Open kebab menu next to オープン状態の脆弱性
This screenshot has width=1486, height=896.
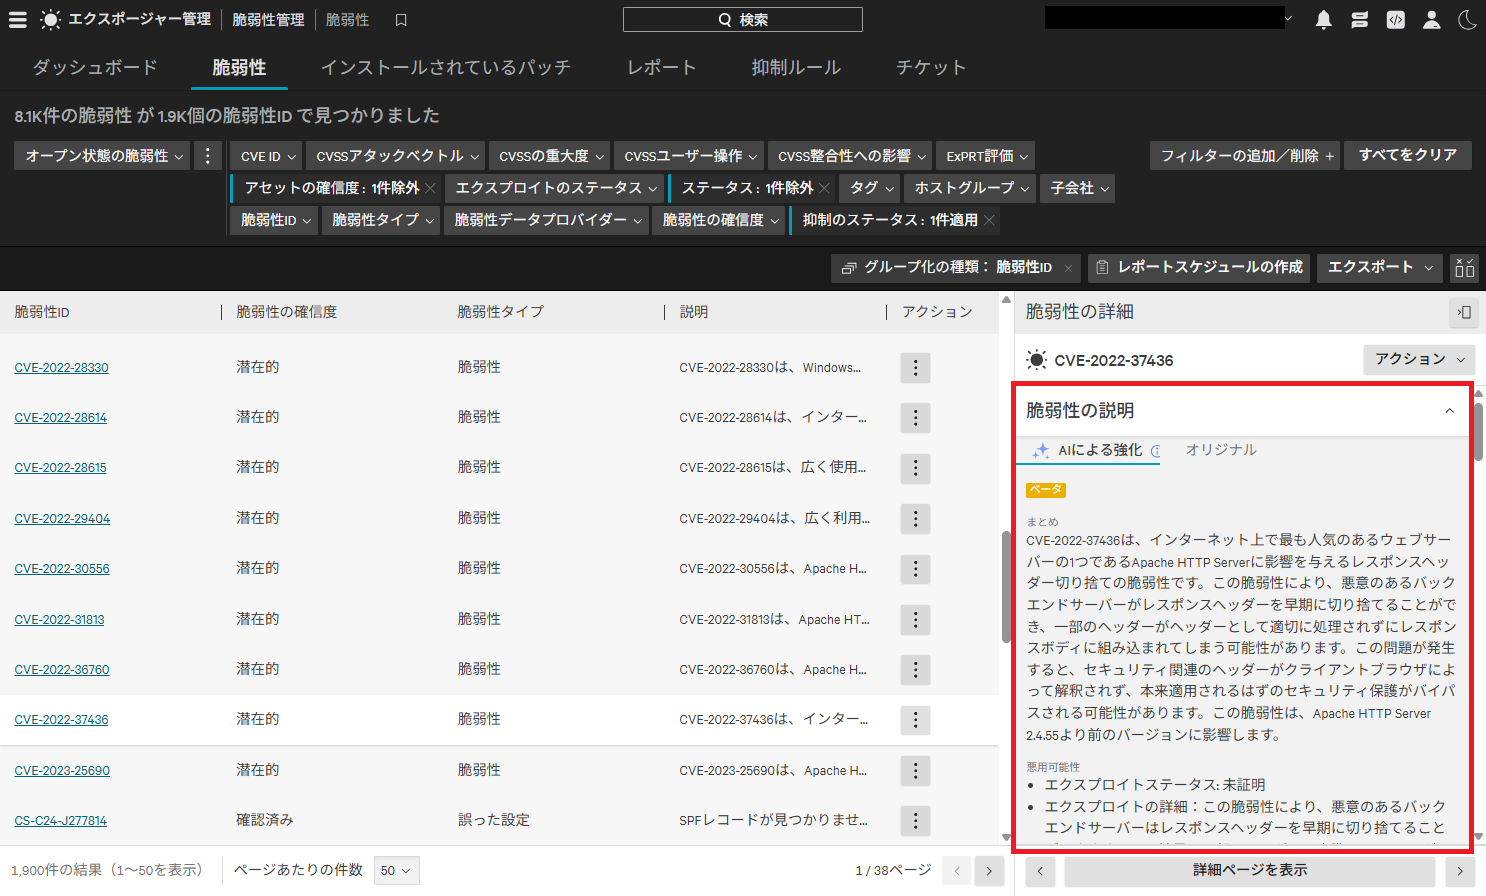tap(207, 156)
